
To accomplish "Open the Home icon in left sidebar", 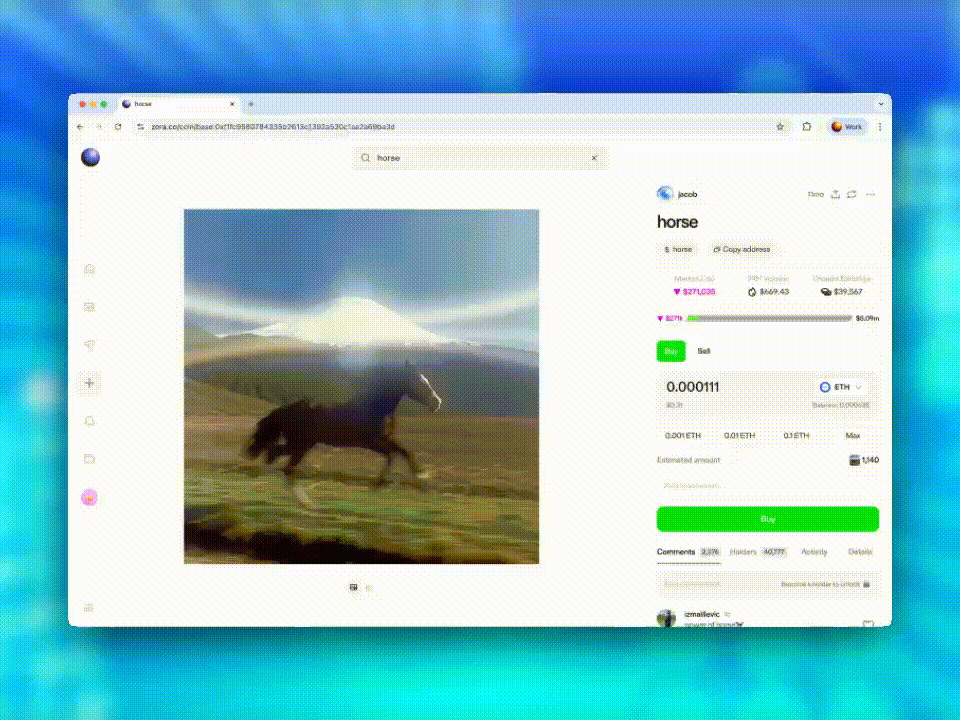I will [89, 269].
